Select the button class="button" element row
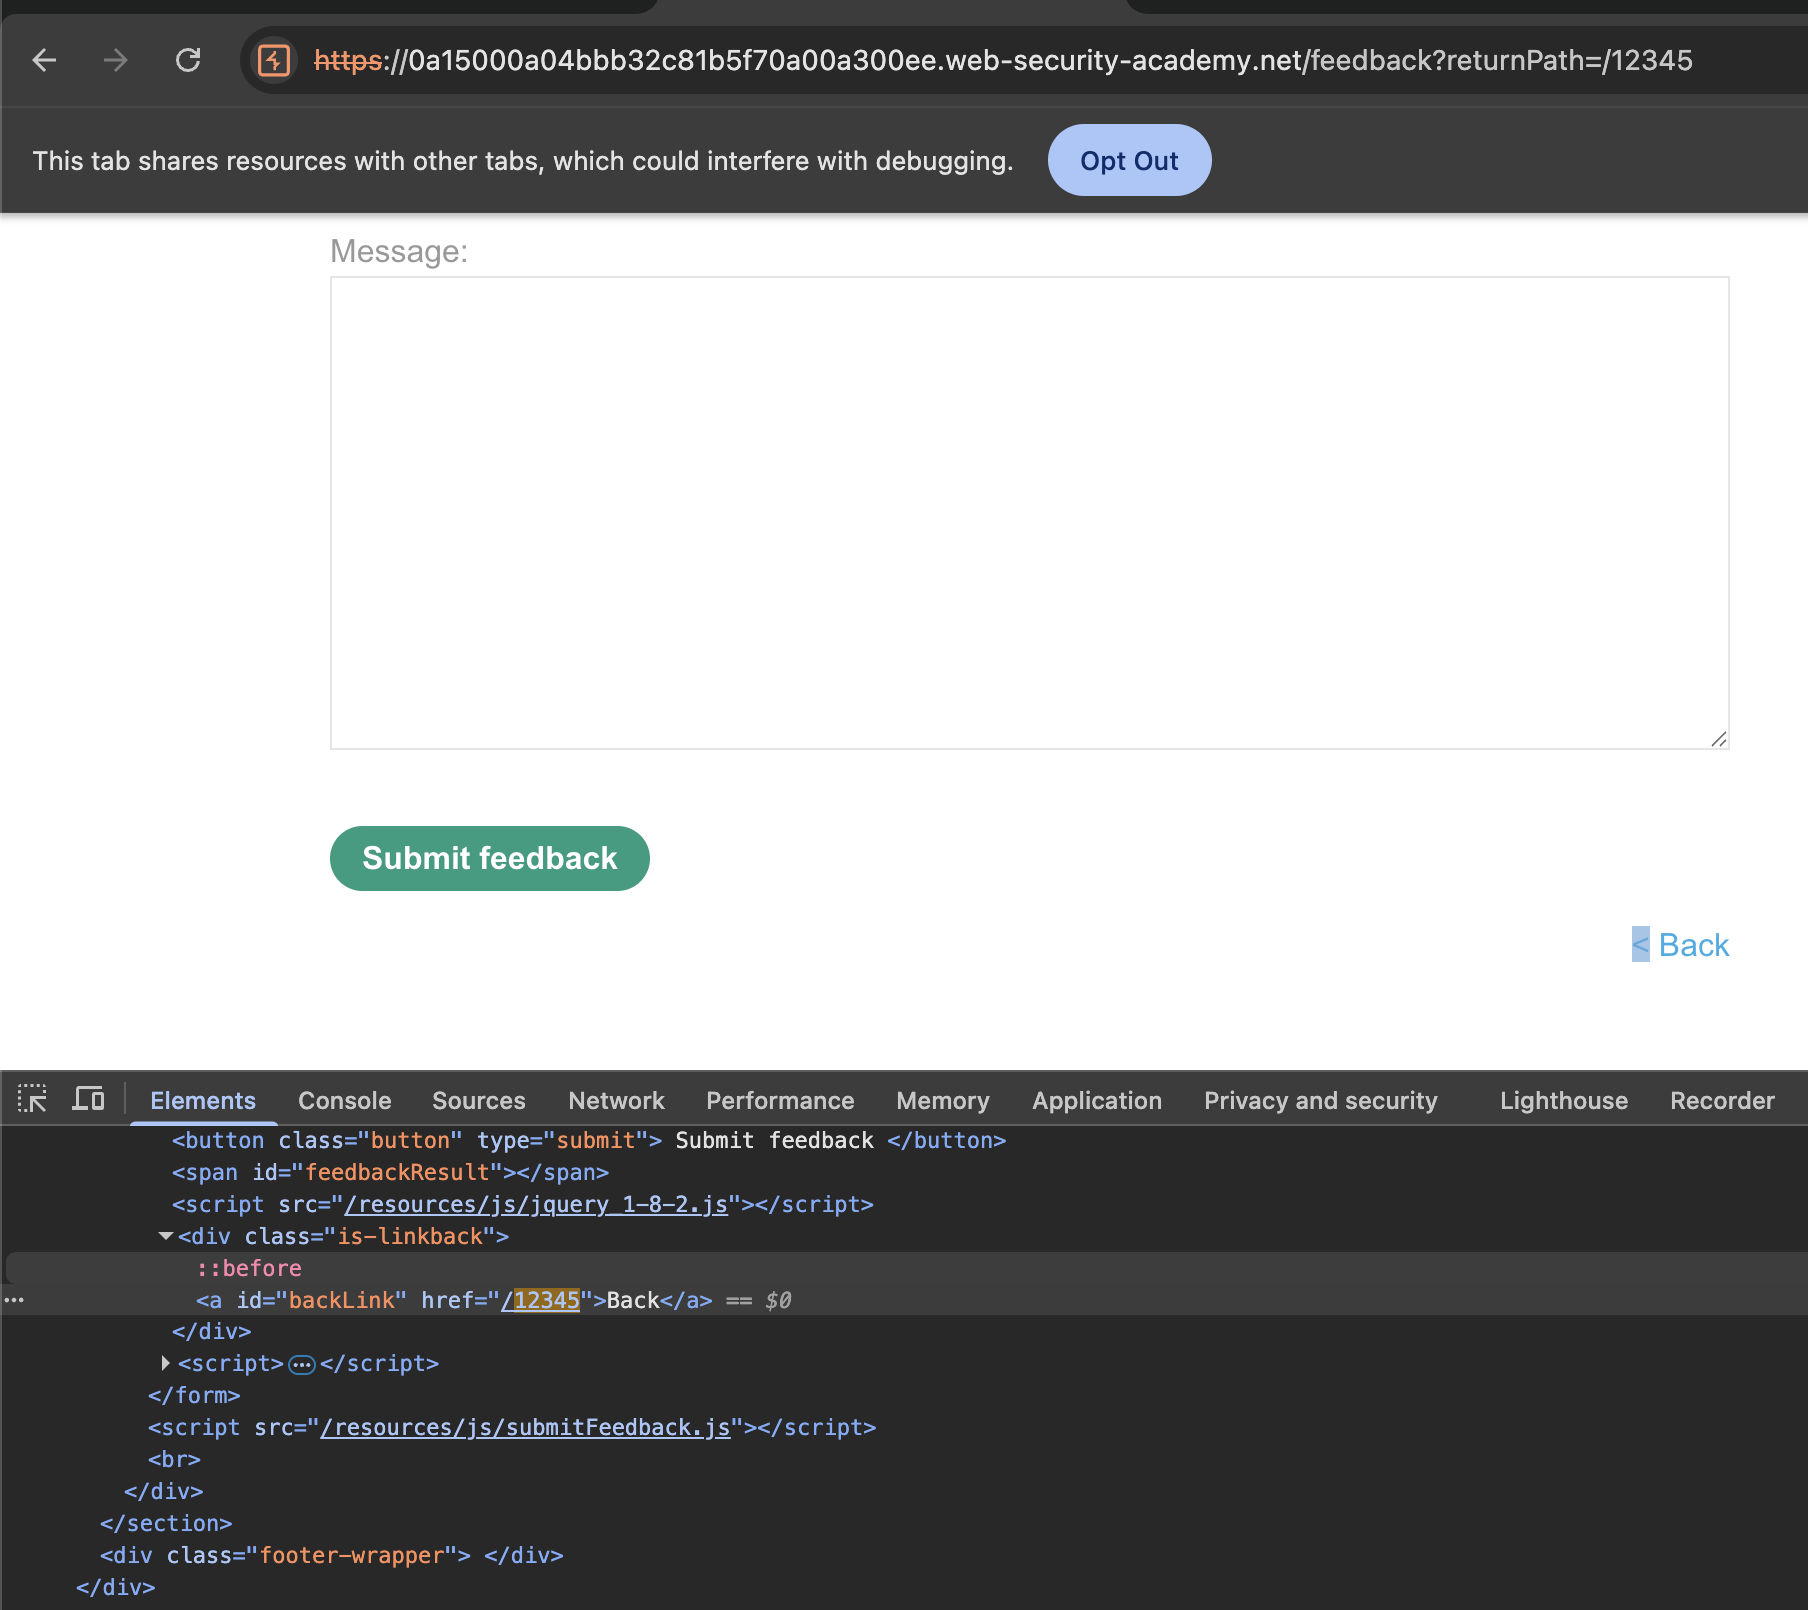Image resolution: width=1808 pixels, height=1610 pixels. (x=904, y=1141)
